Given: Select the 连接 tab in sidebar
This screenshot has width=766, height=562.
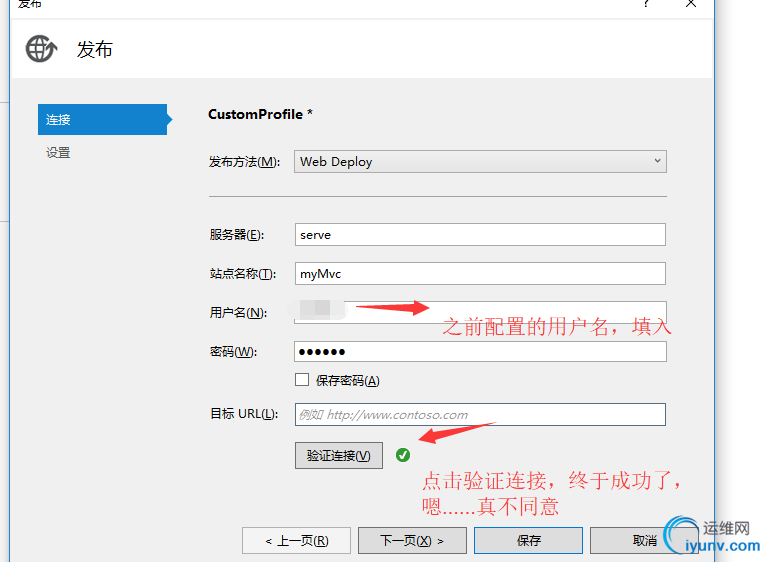Looking at the screenshot, I should coord(103,119).
